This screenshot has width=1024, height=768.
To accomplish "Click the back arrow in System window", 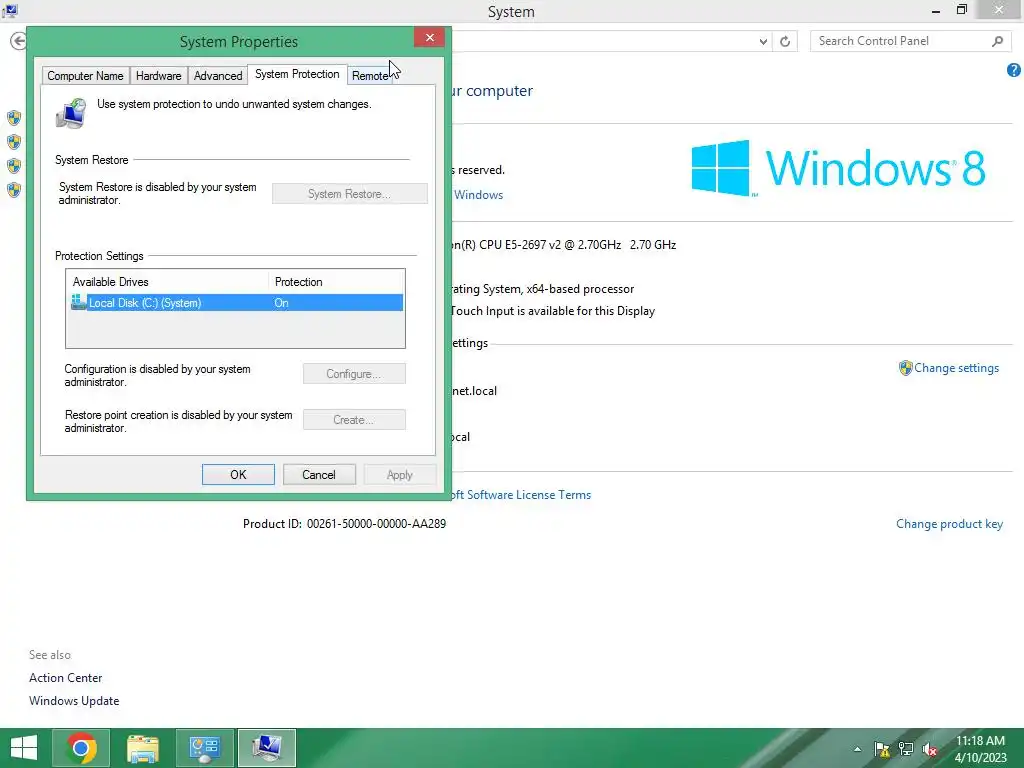I will pos(18,41).
